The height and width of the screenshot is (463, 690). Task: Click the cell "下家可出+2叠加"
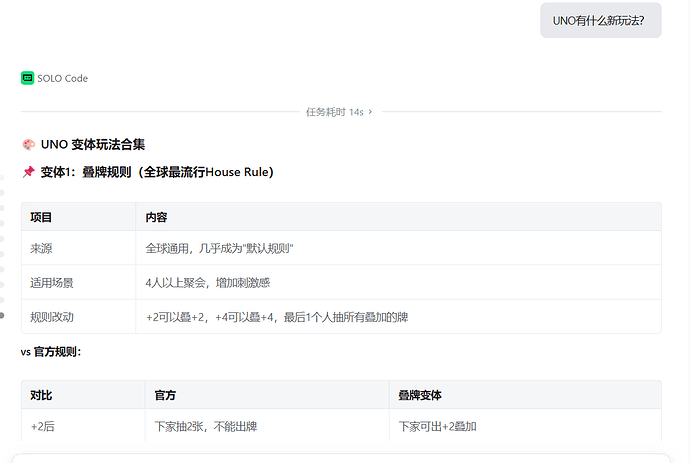coord(525,426)
